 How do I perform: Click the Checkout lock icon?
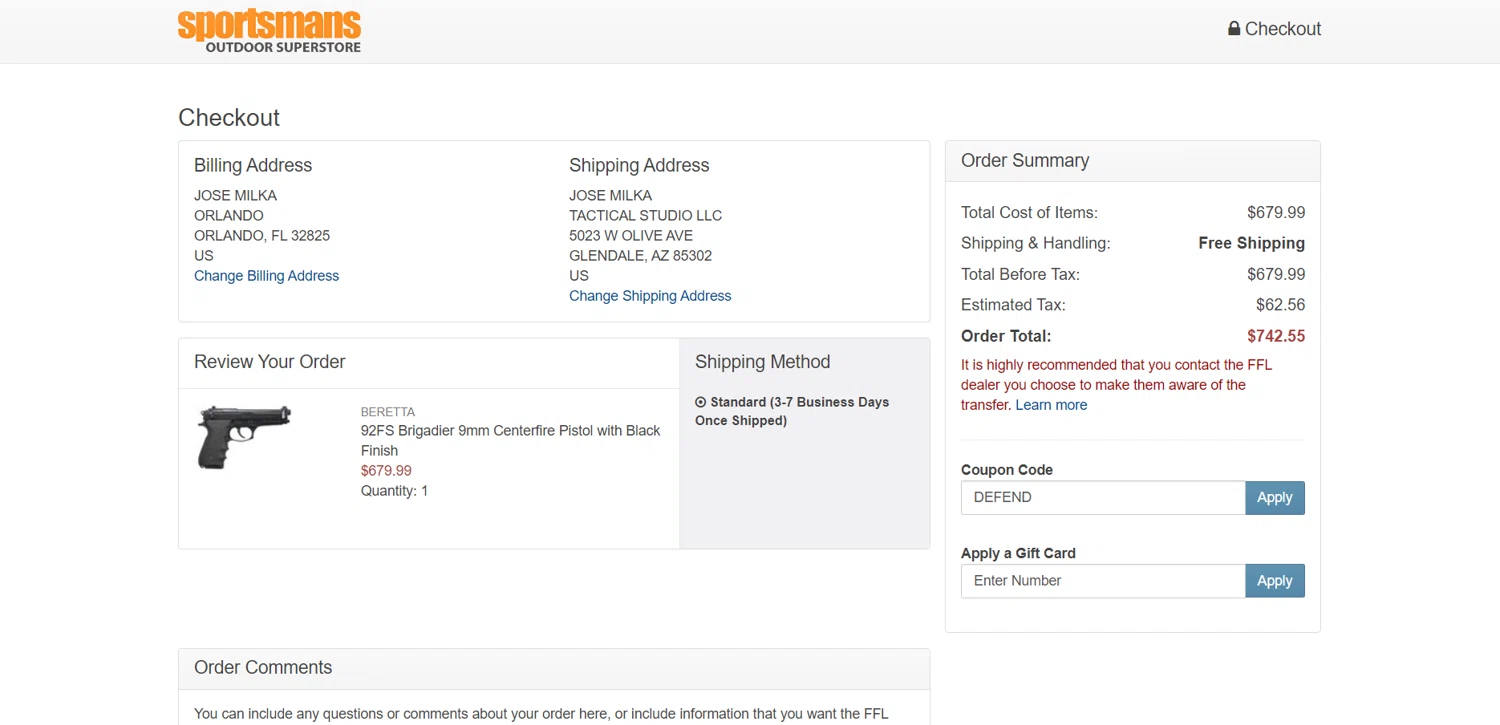pos(1234,29)
